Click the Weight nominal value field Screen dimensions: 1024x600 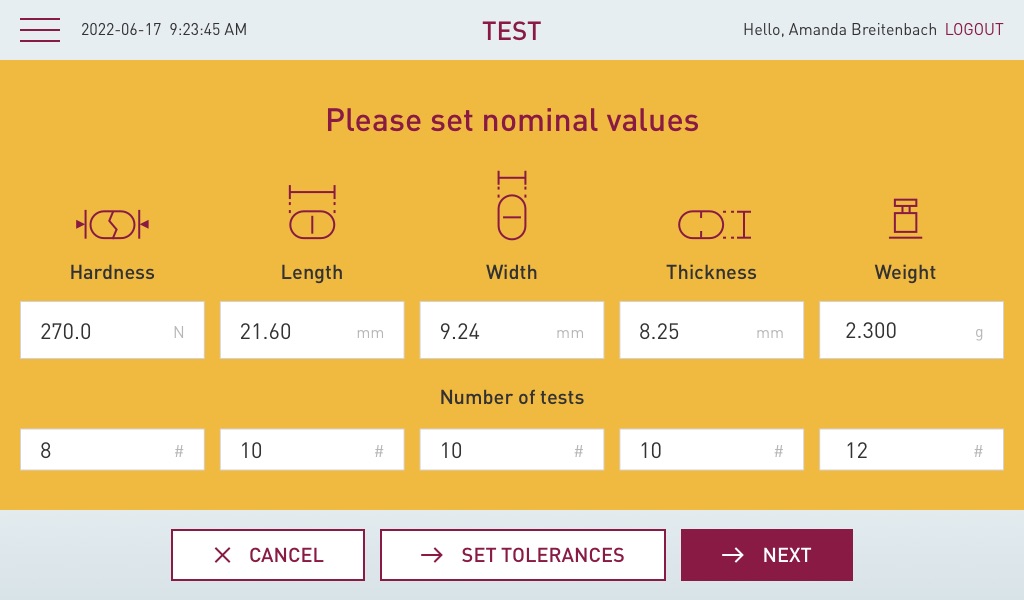(x=911, y=331)
